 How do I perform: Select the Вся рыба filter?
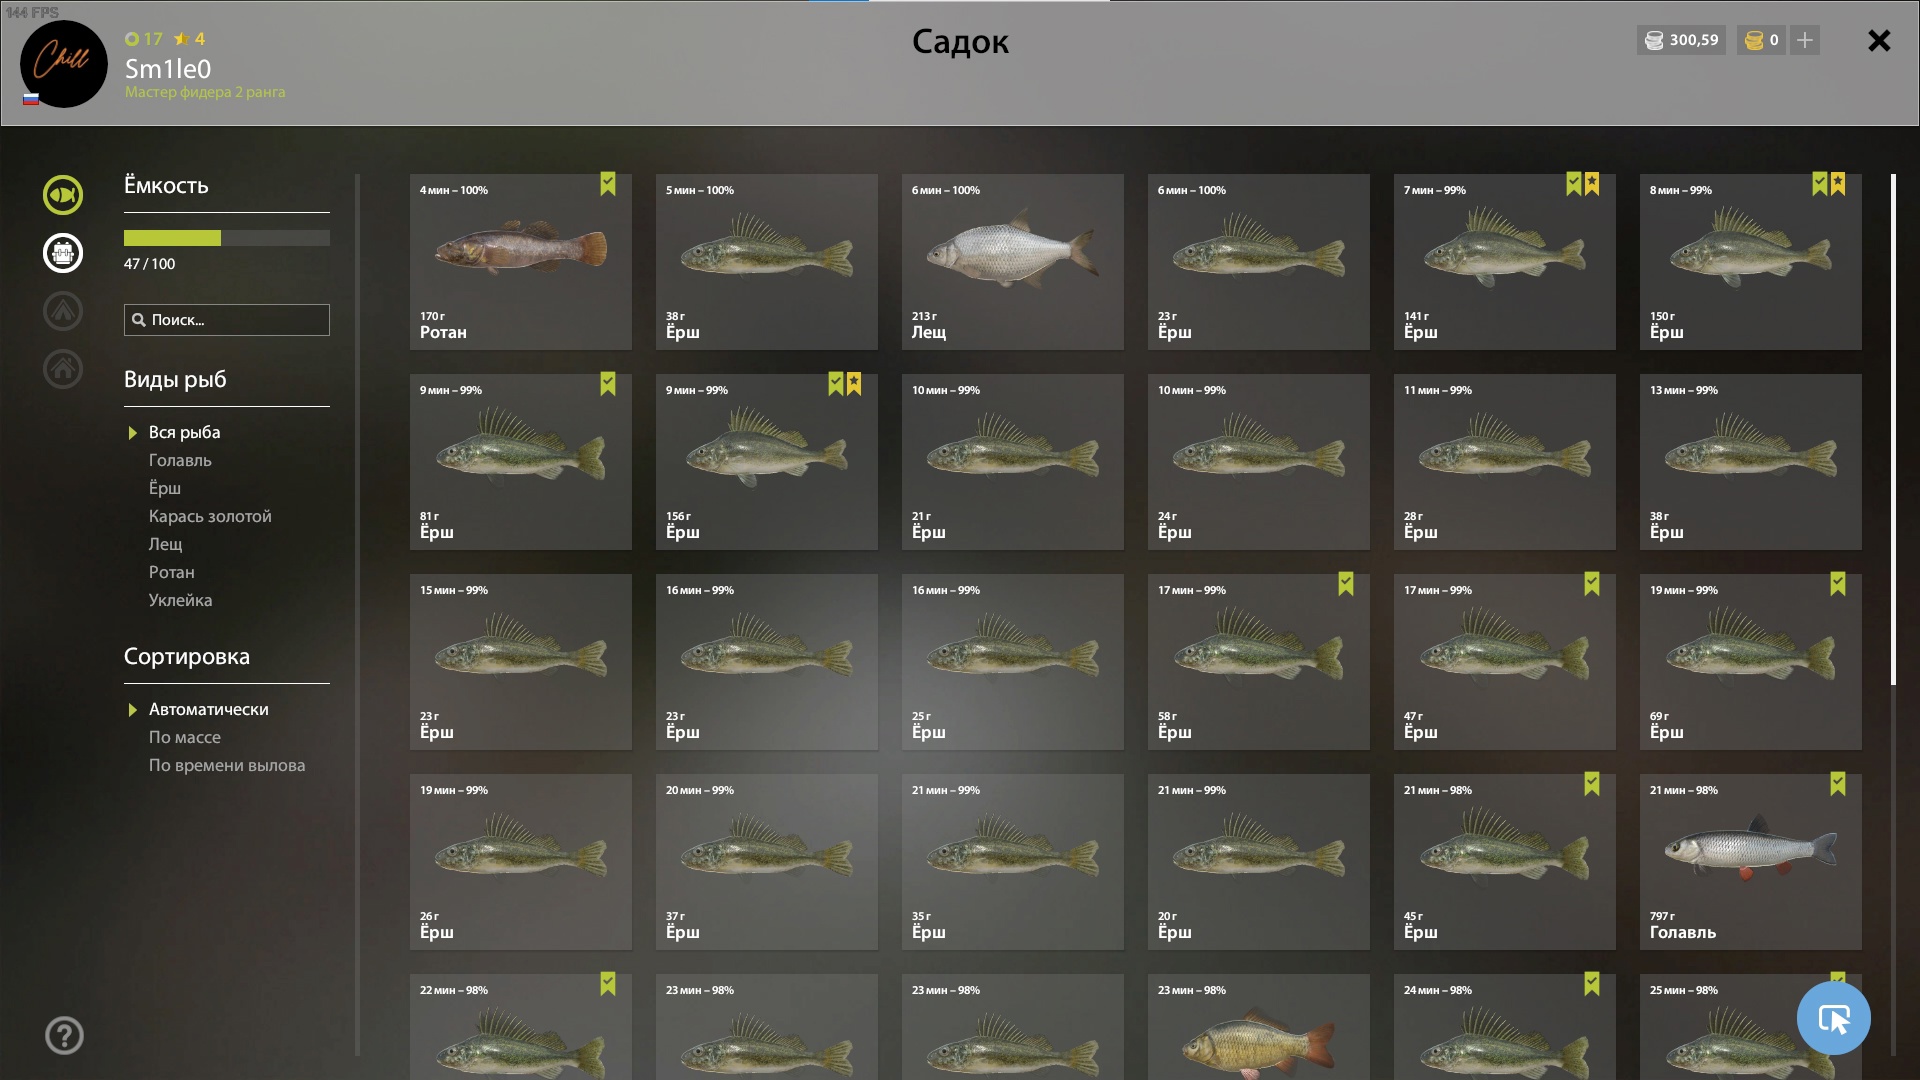coord(184,432)
